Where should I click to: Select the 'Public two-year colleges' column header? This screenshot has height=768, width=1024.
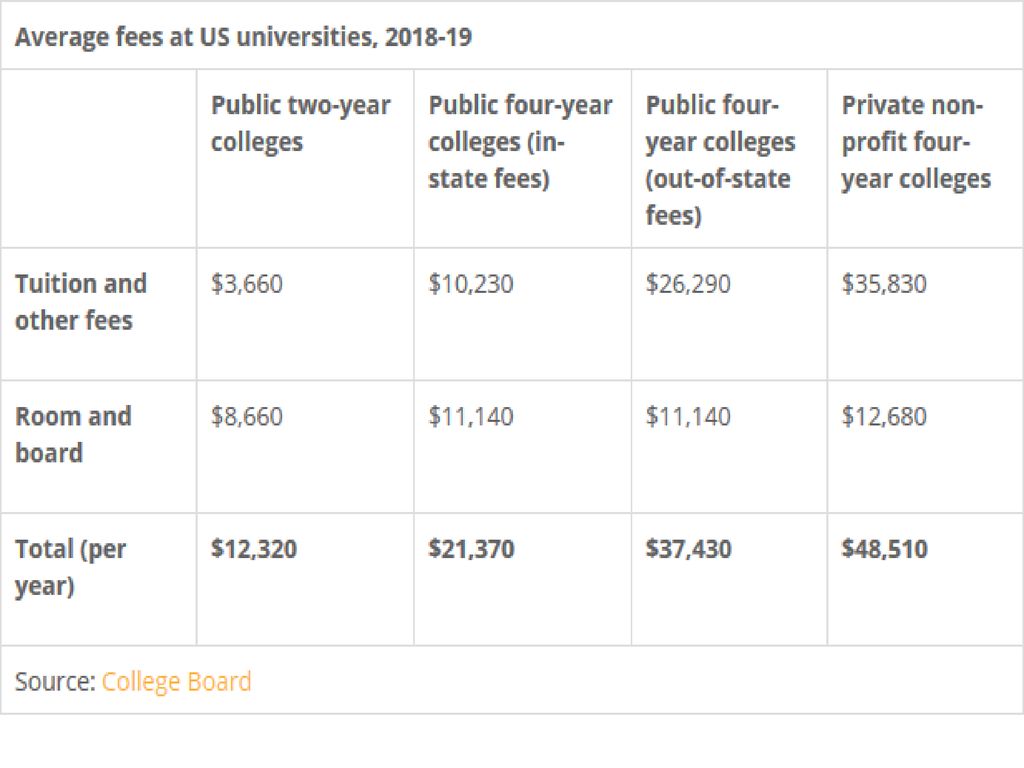[300, 124]
